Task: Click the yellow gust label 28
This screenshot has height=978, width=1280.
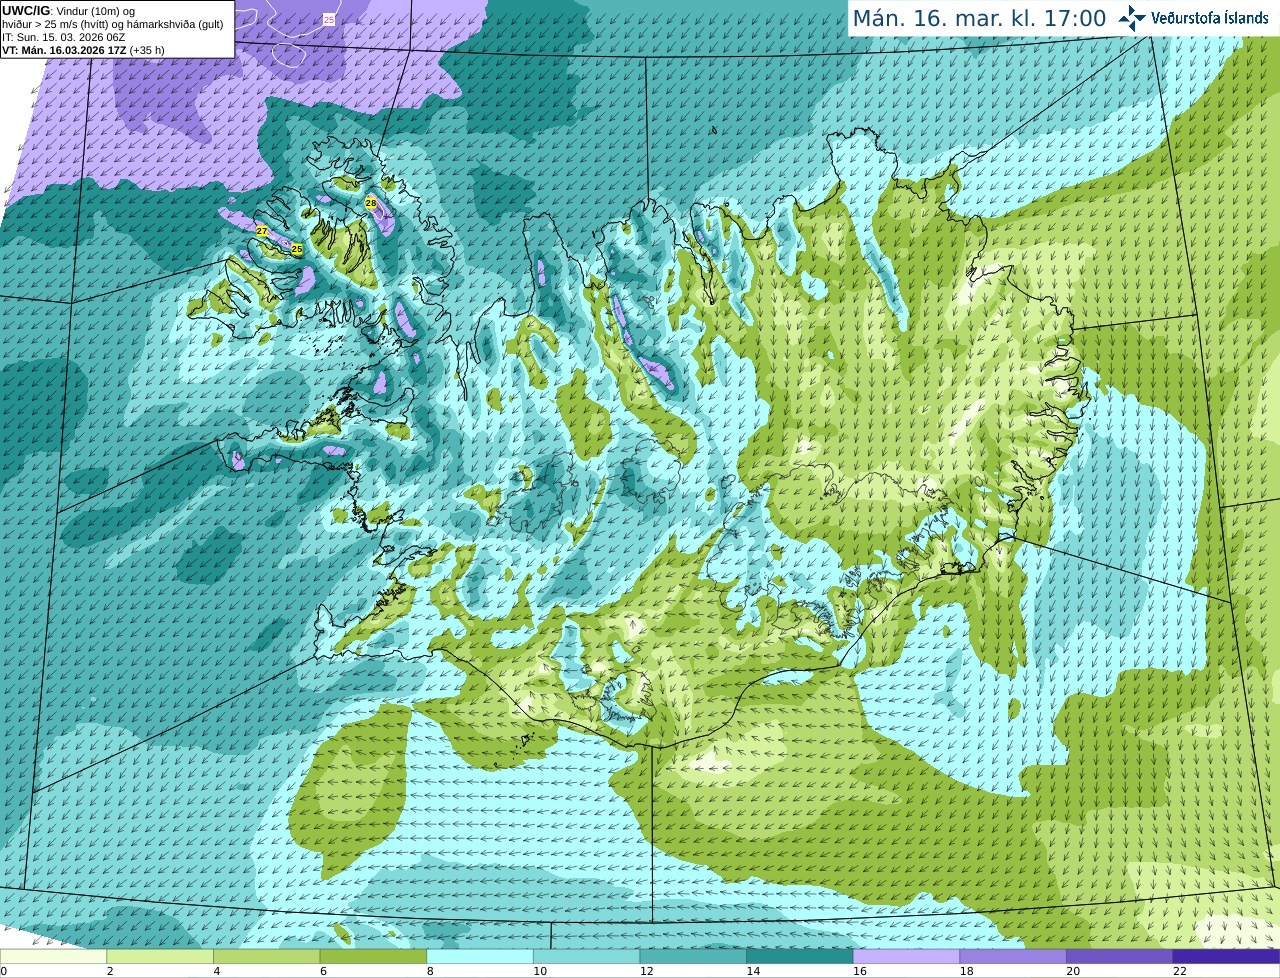Action: [x=371, y=203]
